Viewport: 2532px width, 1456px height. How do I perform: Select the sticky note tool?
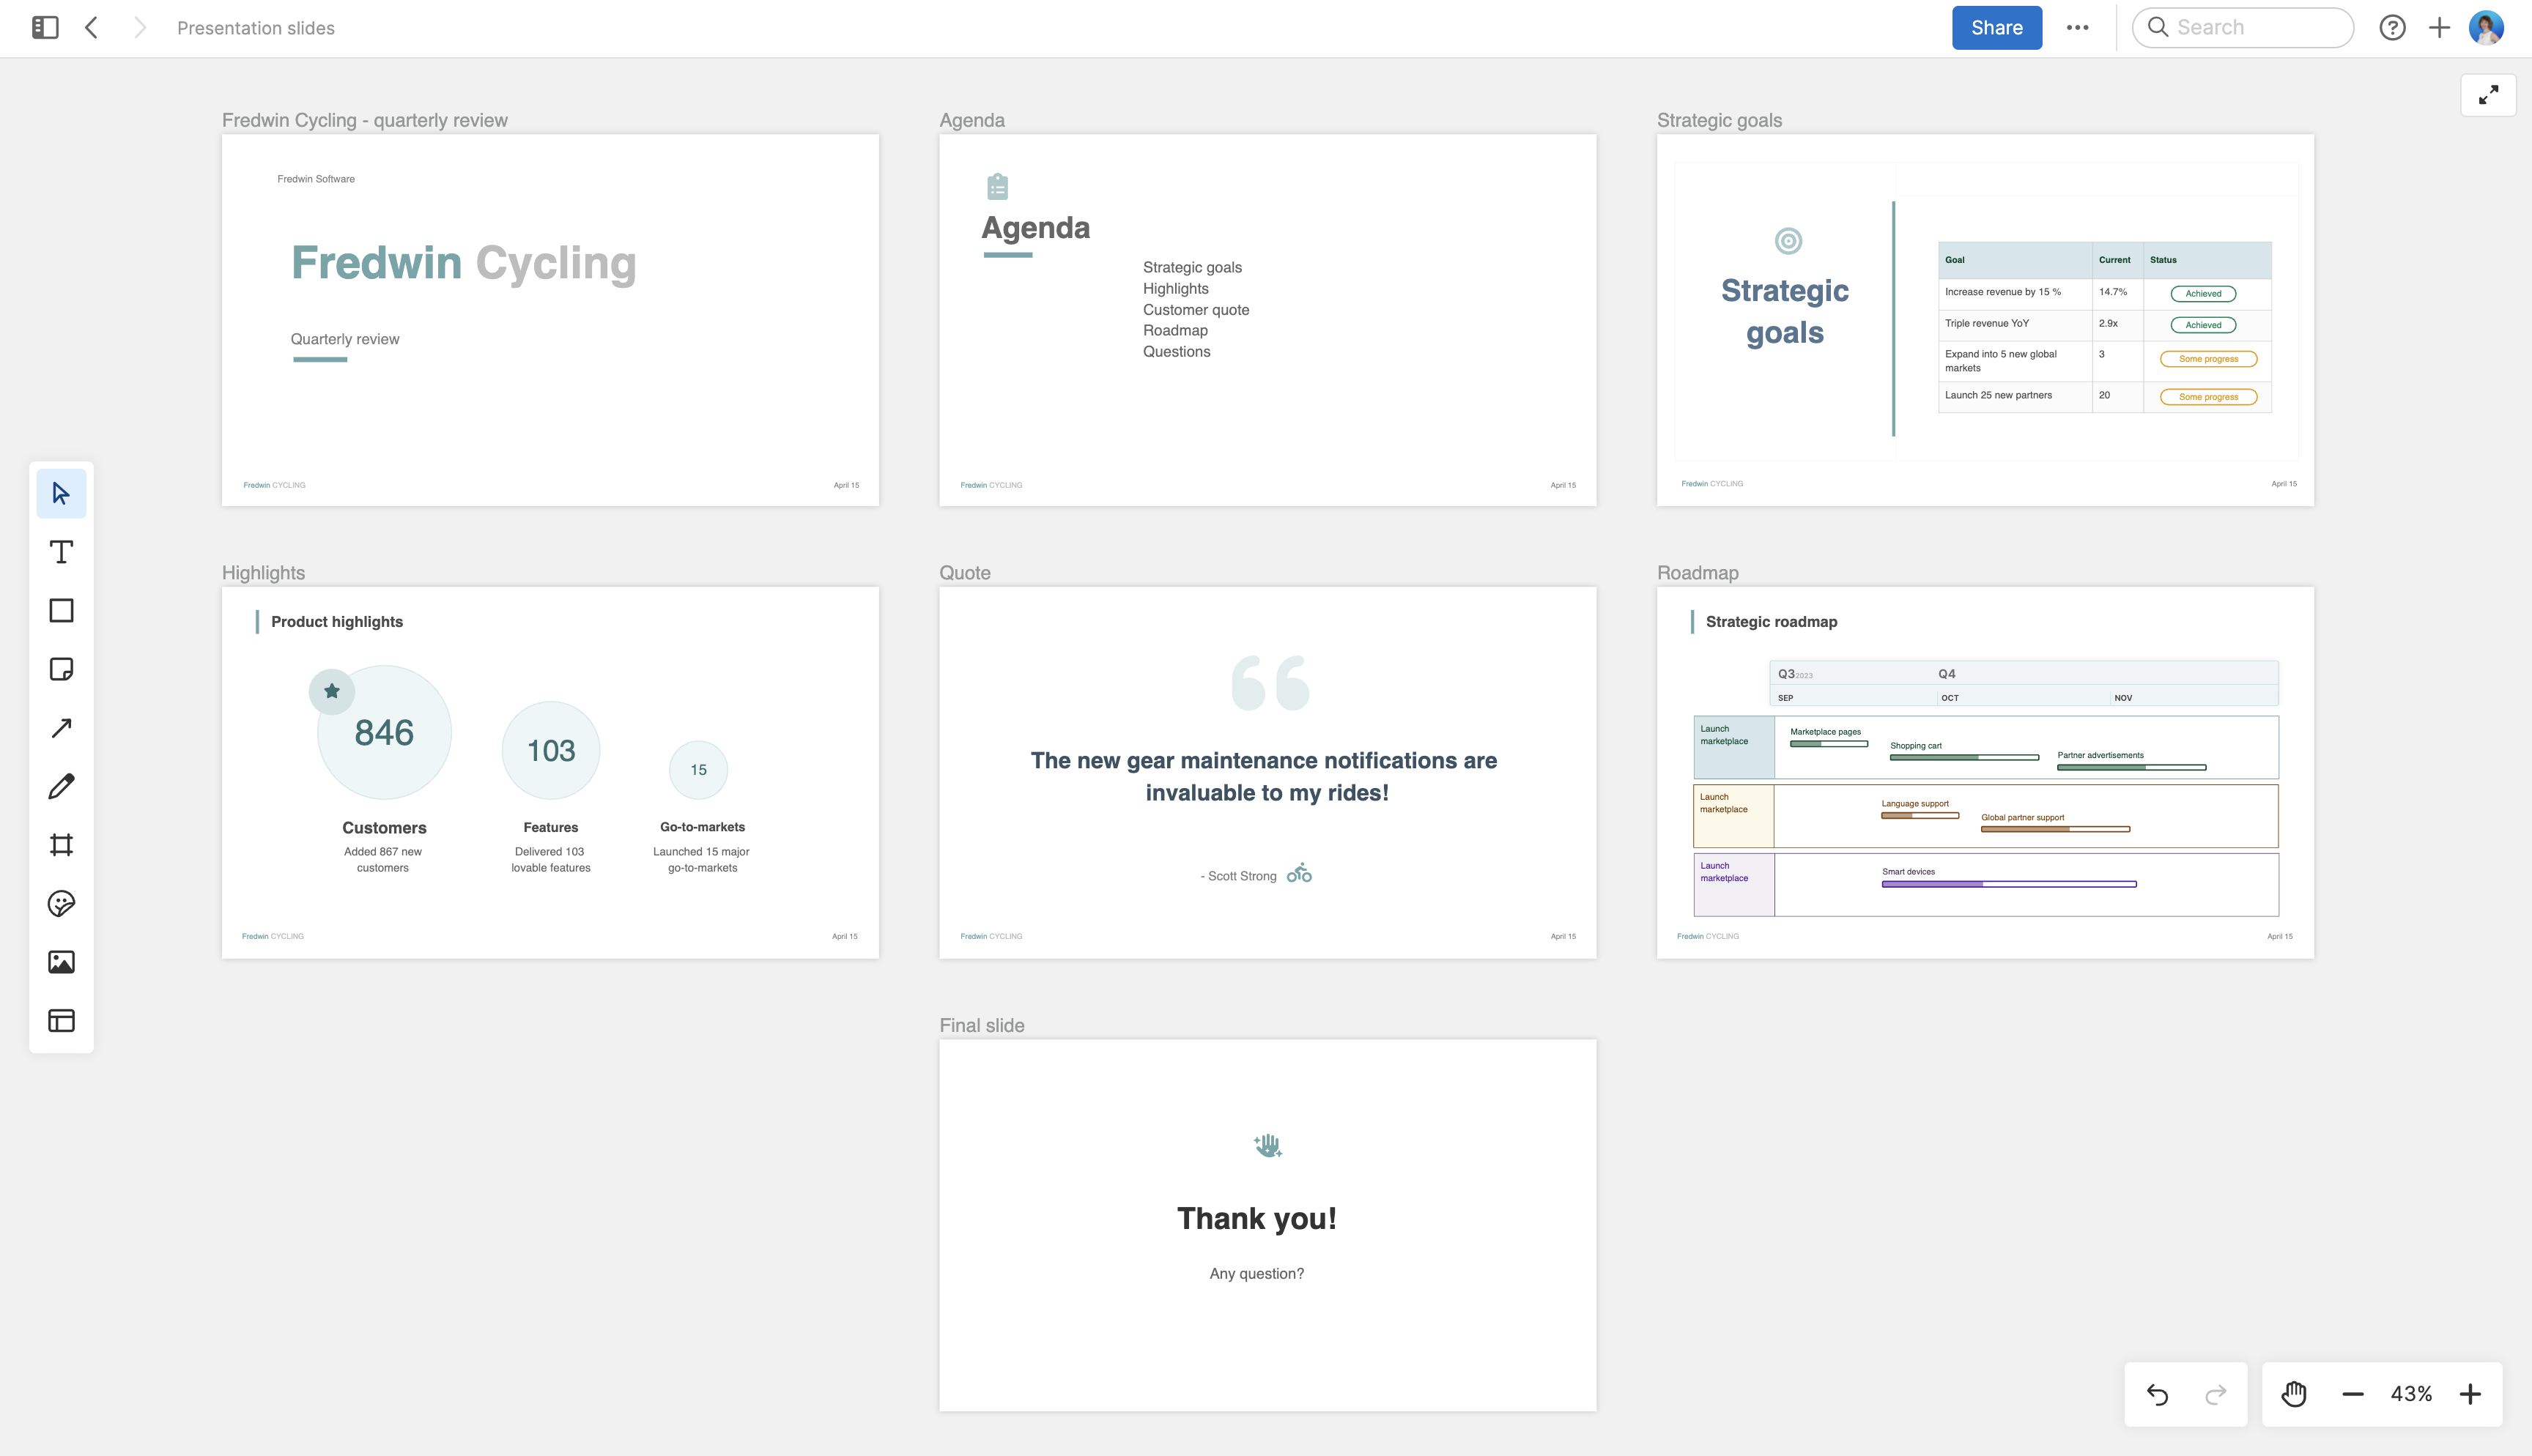click(x=61, y=669)
